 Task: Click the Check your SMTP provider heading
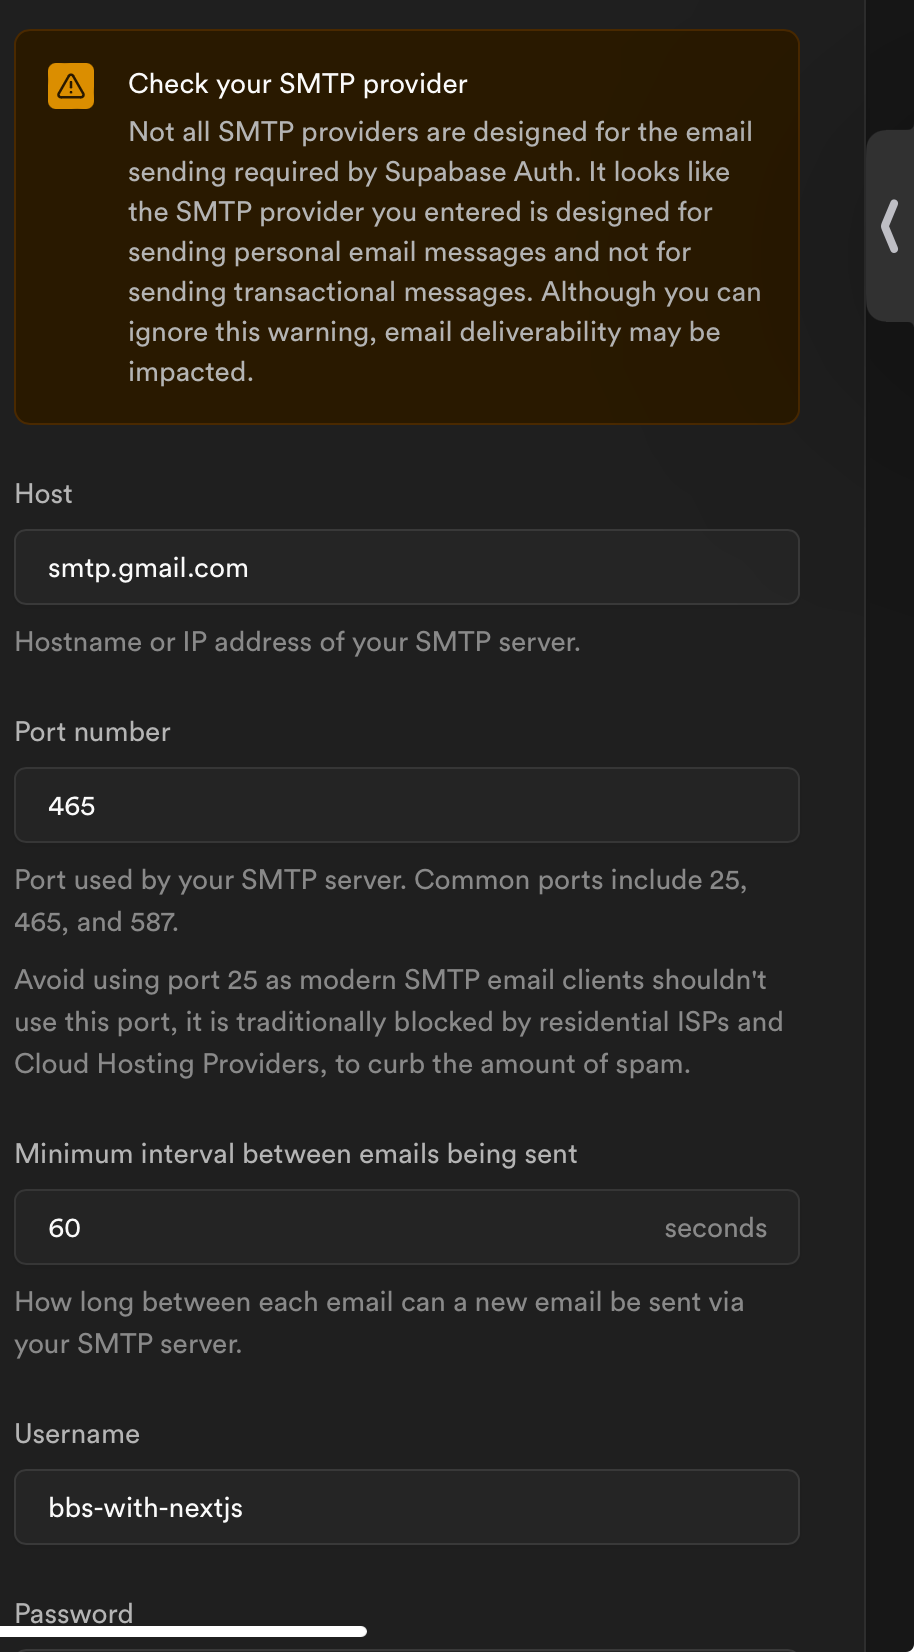point(298,84)
